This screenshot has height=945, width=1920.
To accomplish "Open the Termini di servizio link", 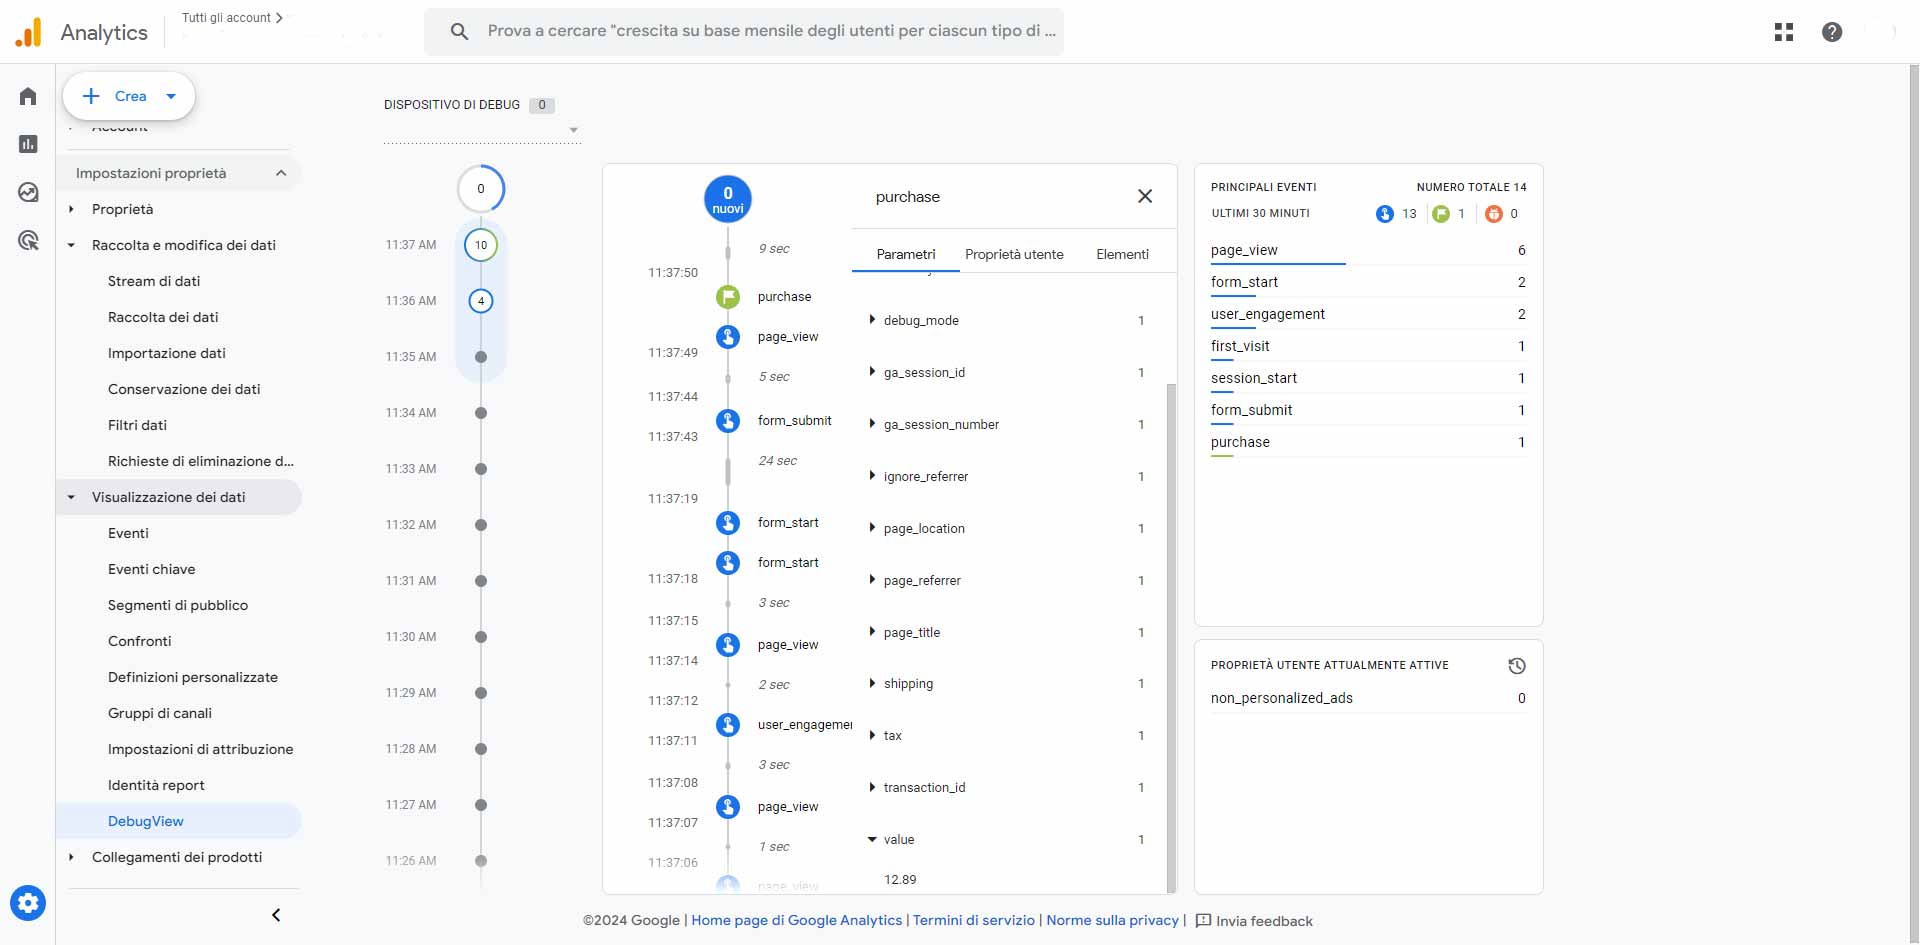I will [973, 920].
